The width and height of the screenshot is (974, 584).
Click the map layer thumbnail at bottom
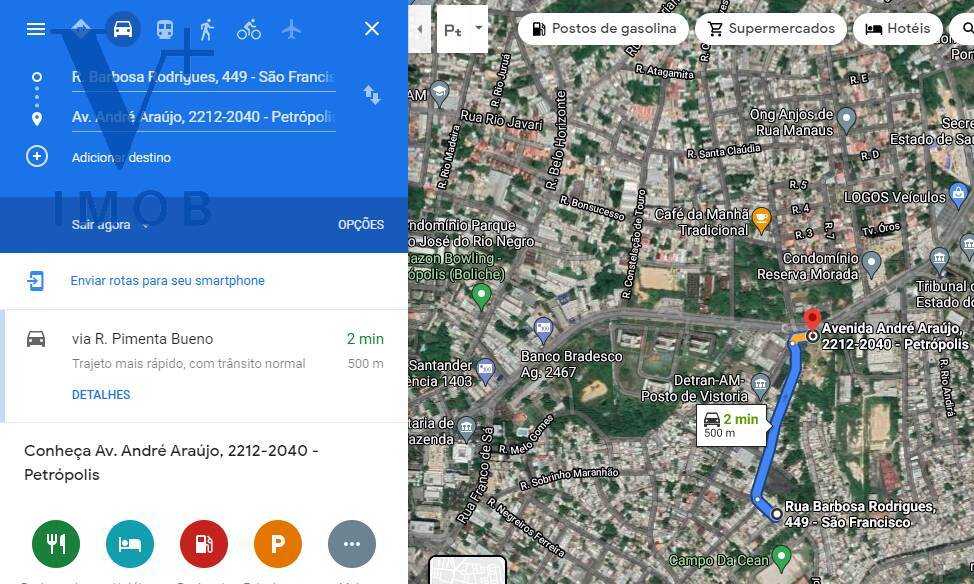pyautogui.click(x=468, y=570)
